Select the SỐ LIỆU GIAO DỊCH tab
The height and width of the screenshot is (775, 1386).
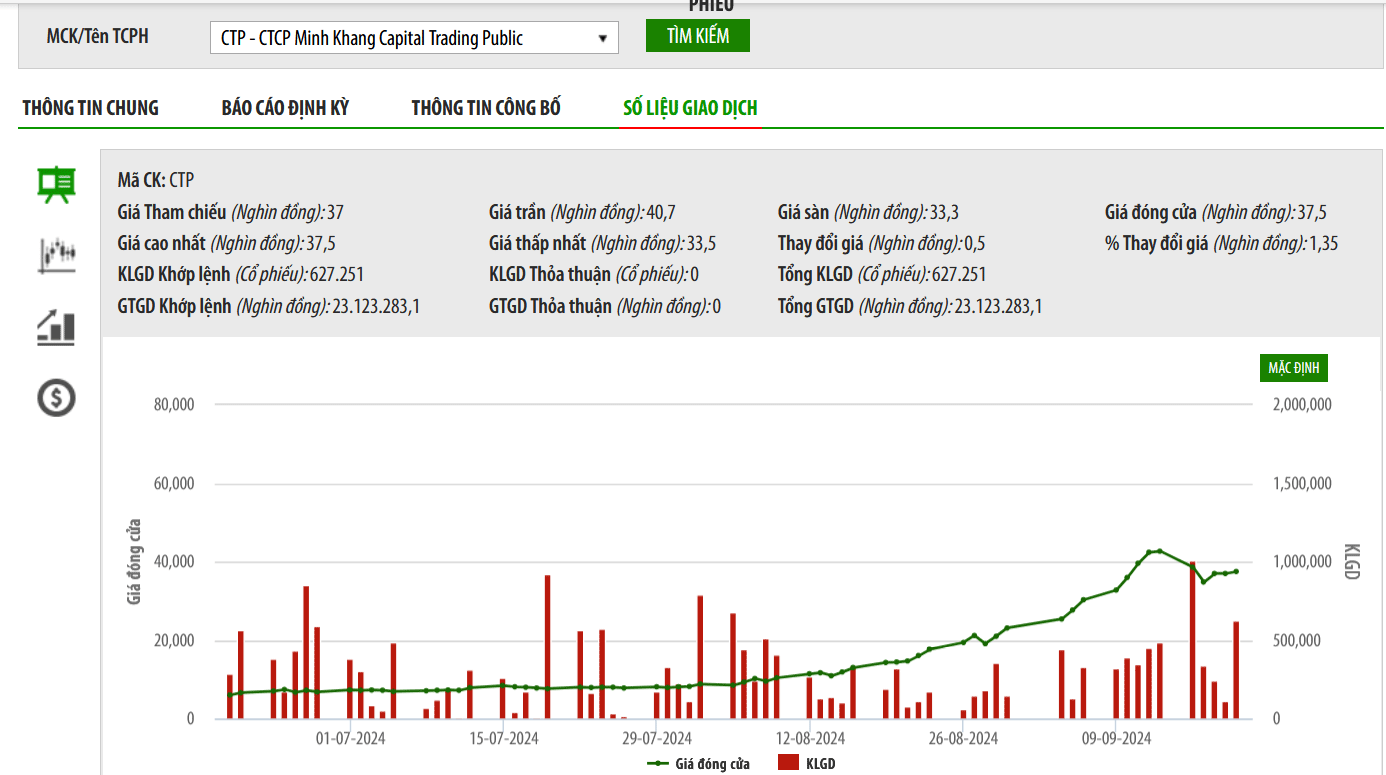pos(690,108)
